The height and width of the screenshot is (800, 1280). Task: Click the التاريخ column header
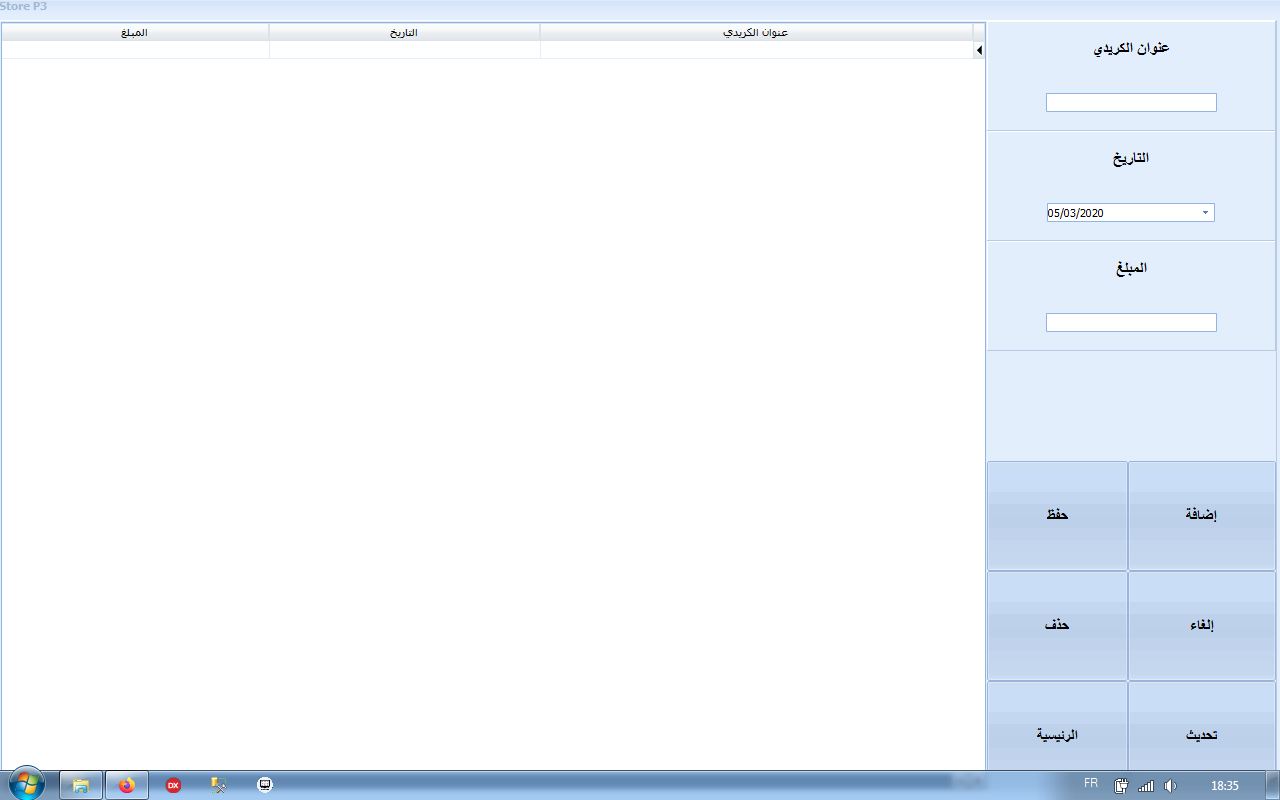pos(404,32)
